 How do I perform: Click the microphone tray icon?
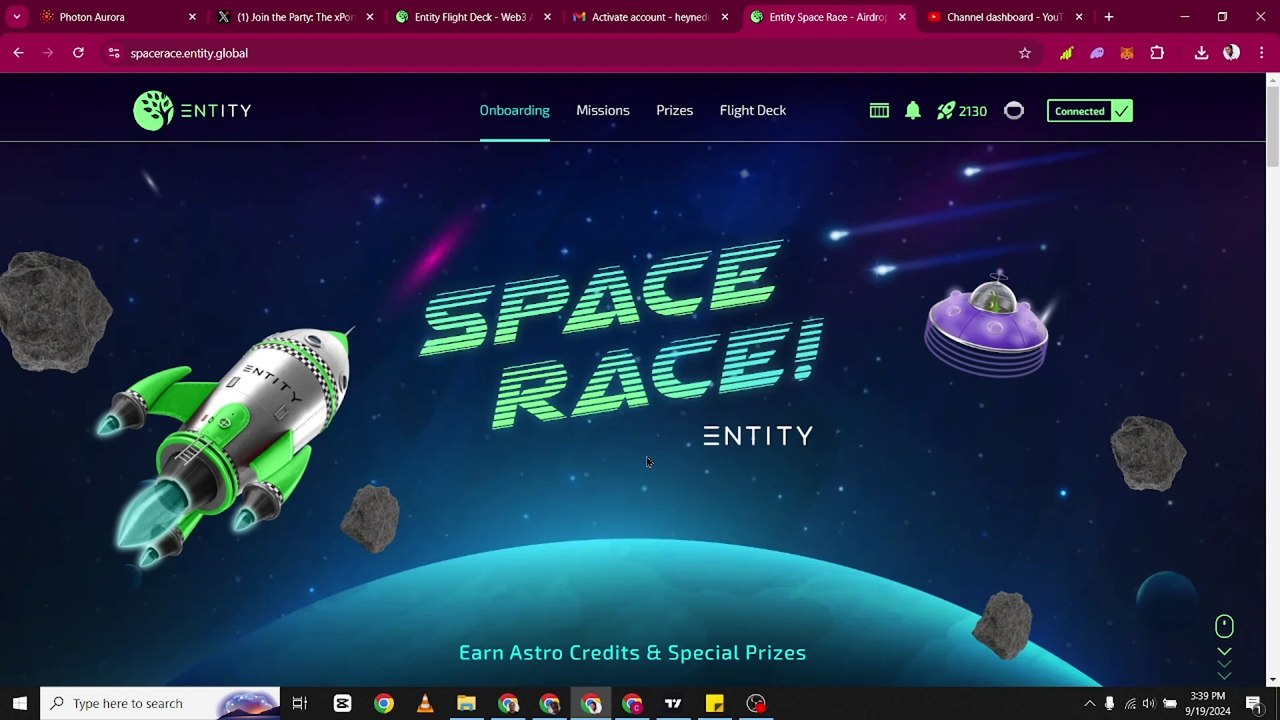1109,704
